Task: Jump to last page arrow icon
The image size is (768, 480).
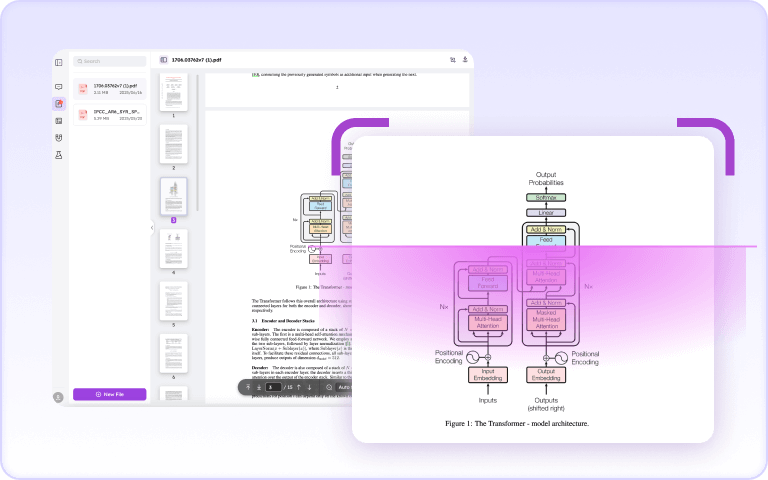Action: tap(259, 387)
